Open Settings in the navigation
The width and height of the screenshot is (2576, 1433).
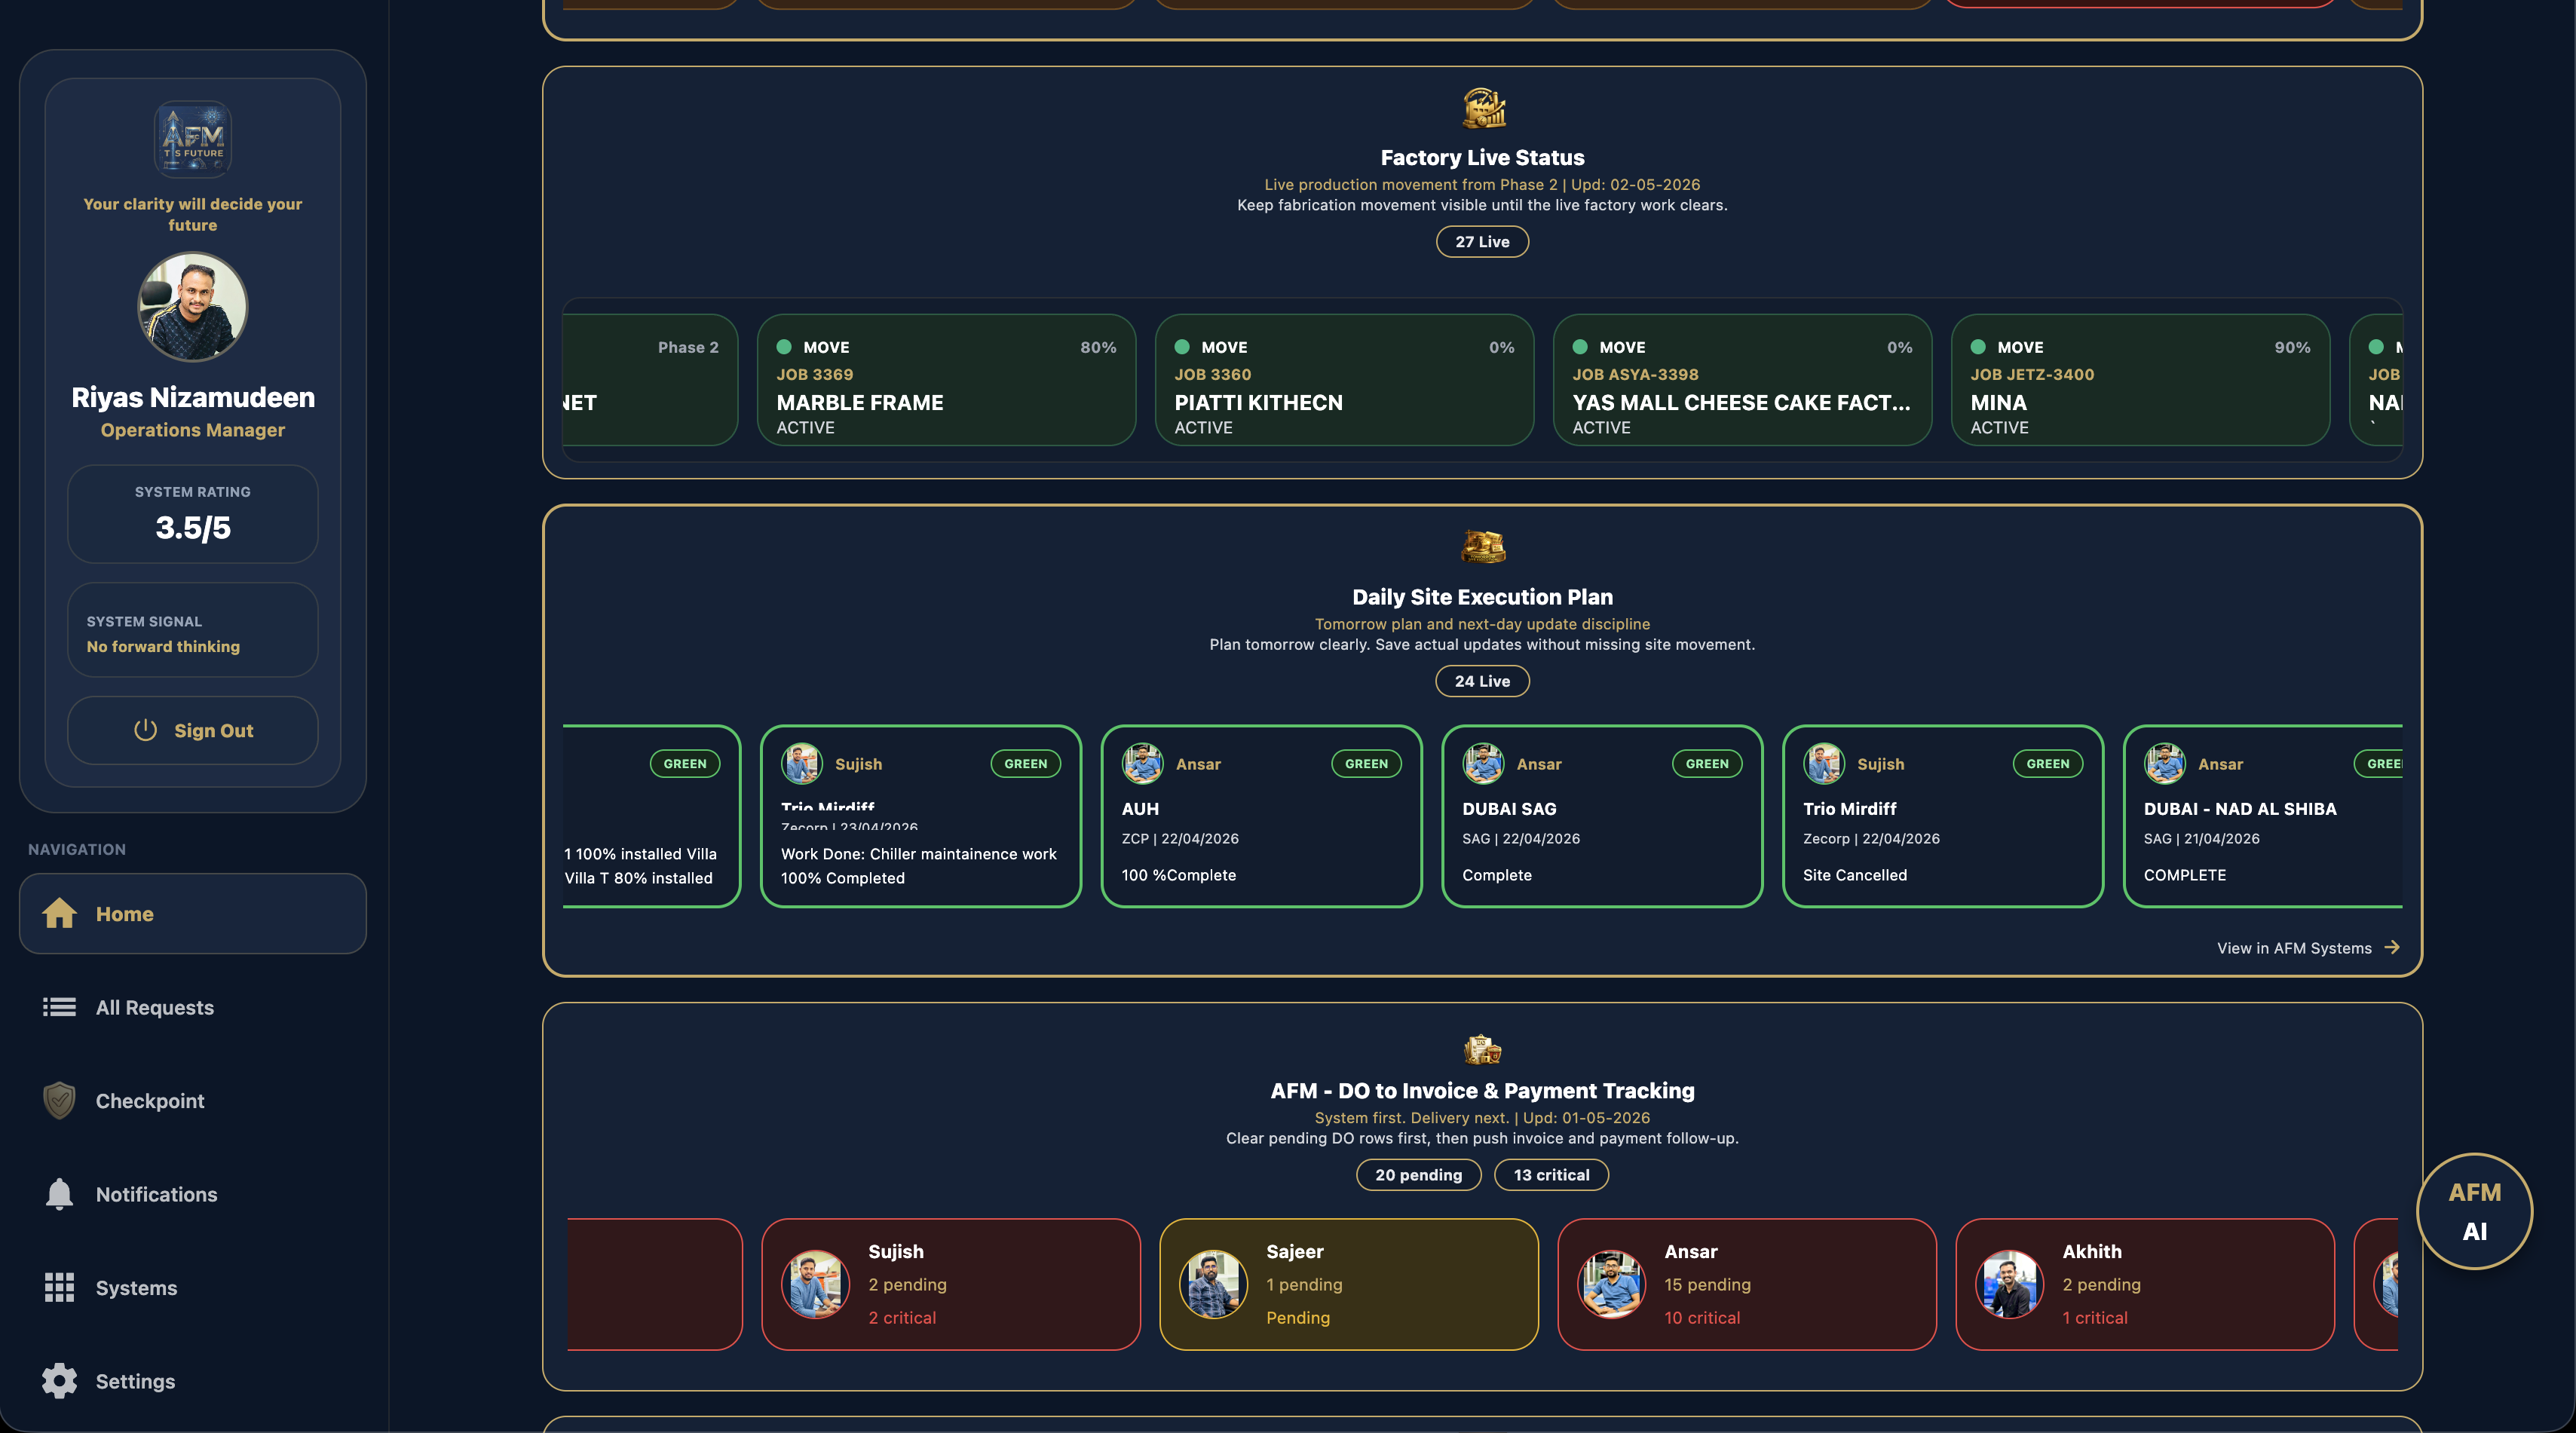point(193,1381)
